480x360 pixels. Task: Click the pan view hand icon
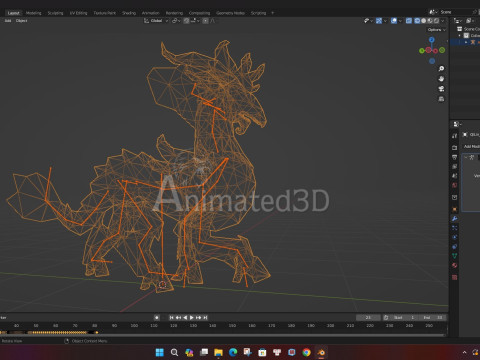click(441, 79)
